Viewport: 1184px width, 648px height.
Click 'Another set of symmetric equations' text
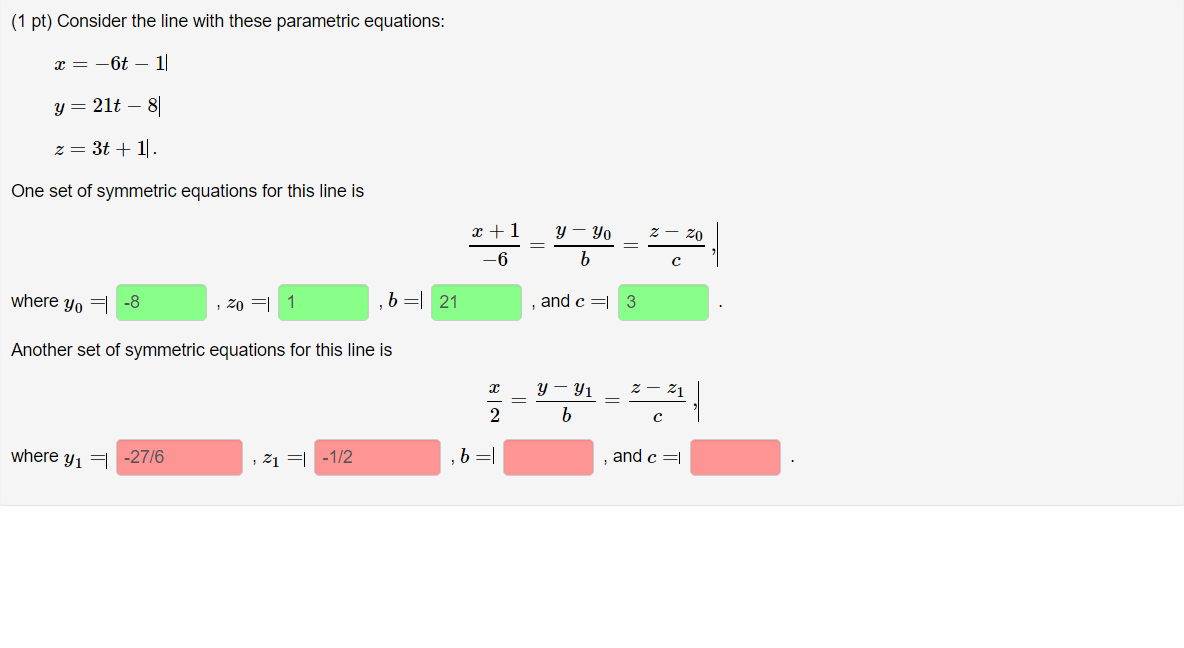point(200,349)
